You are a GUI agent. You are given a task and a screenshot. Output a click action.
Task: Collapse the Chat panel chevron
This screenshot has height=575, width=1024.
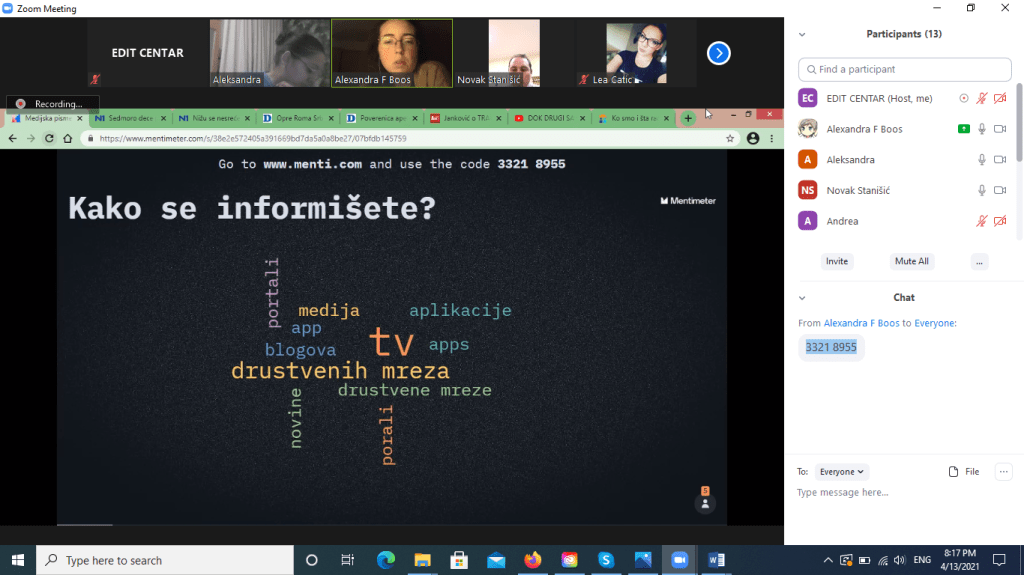tap(802, 298)
